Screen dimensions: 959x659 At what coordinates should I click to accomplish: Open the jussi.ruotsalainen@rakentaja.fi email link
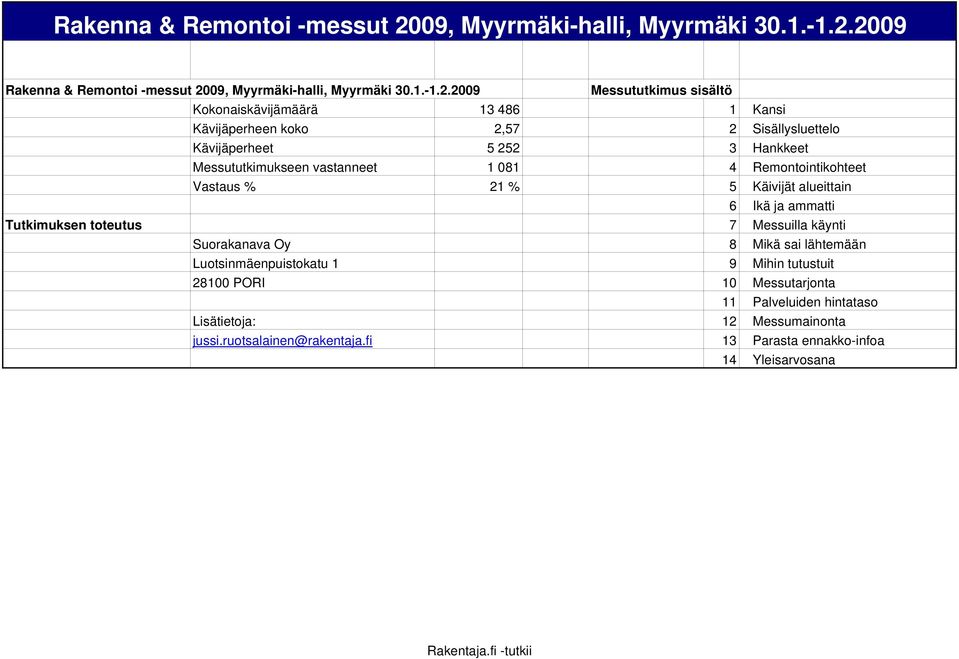pos(282,341)
